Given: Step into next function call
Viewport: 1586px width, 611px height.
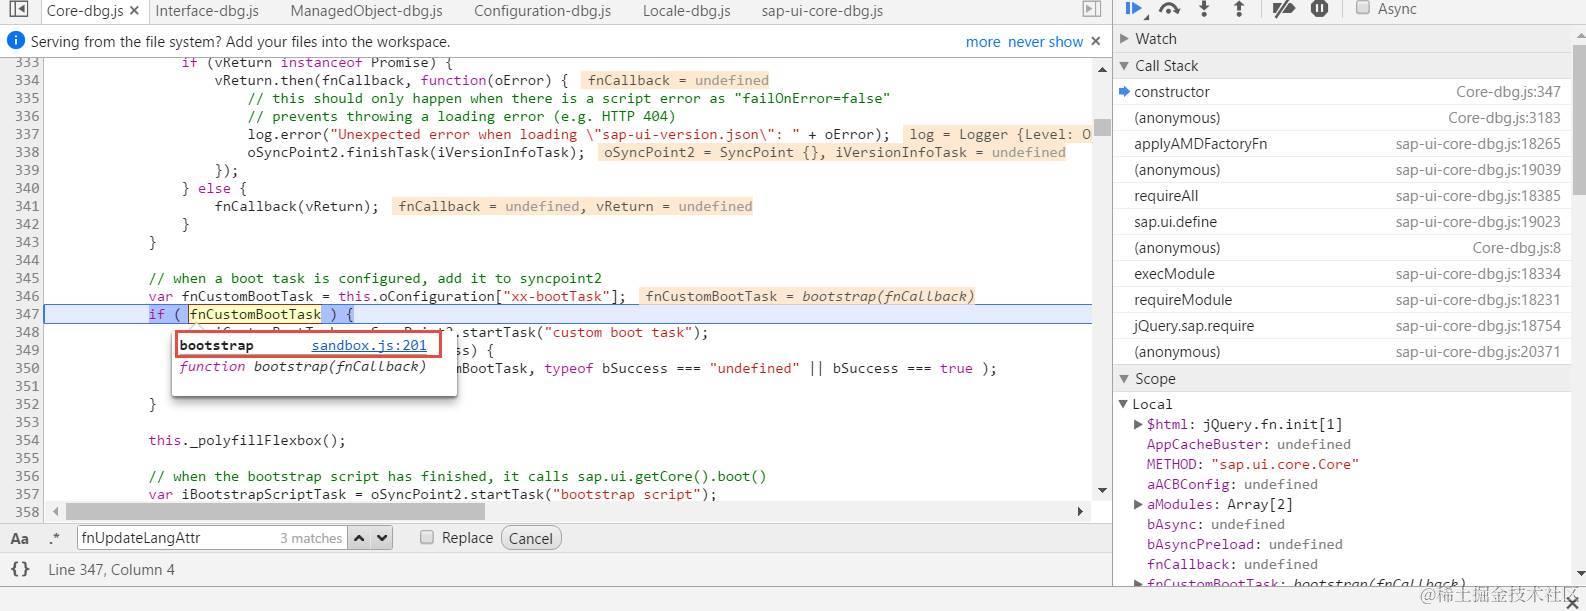Looking at the screenshot, I should point(1204,9).
